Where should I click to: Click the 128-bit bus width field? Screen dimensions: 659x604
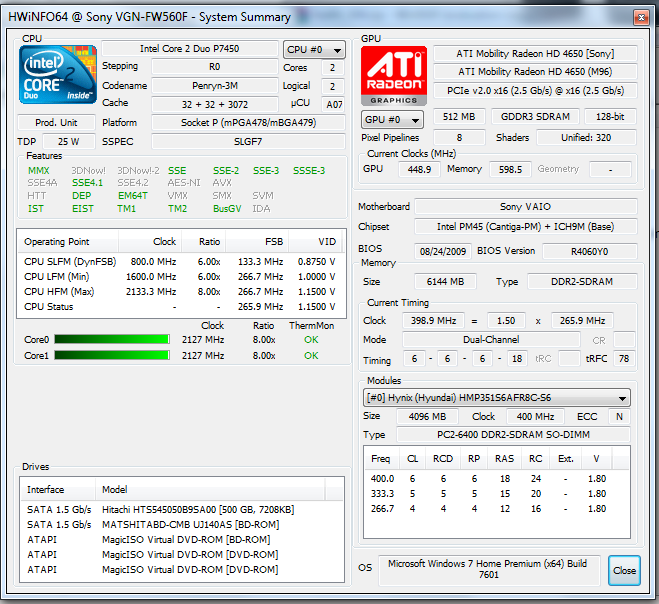coord(610,116)
